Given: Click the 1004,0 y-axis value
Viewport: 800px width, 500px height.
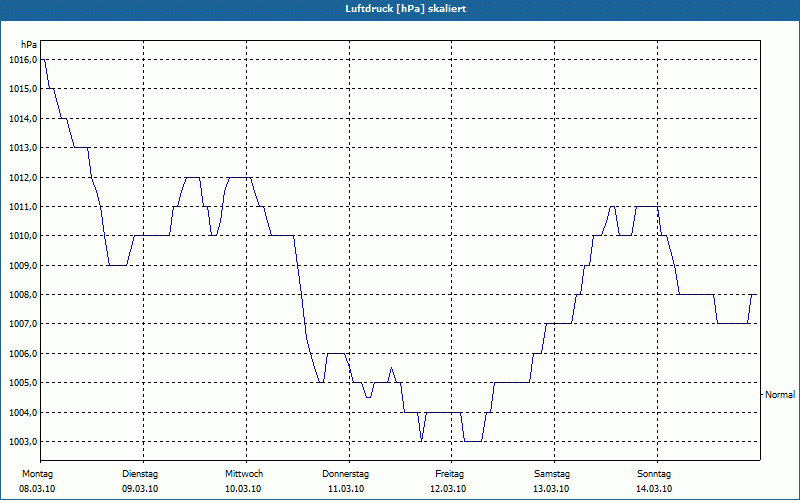Looking at the screenshot, I should click(x=23, y=412).
